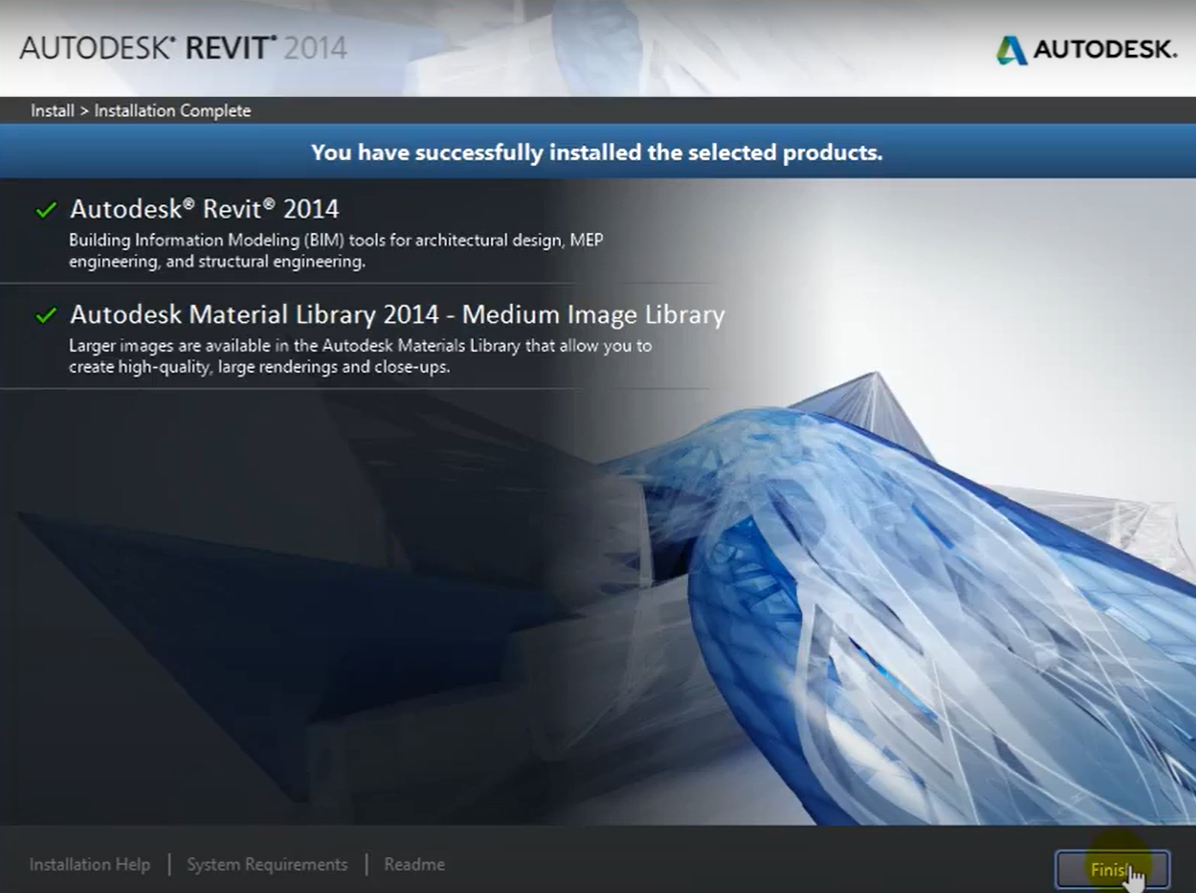The height and width of the screenshot is (893, 1196).
Task: Select the Autodesk Material Library 2014 heading
Action: tap(254, 315)
